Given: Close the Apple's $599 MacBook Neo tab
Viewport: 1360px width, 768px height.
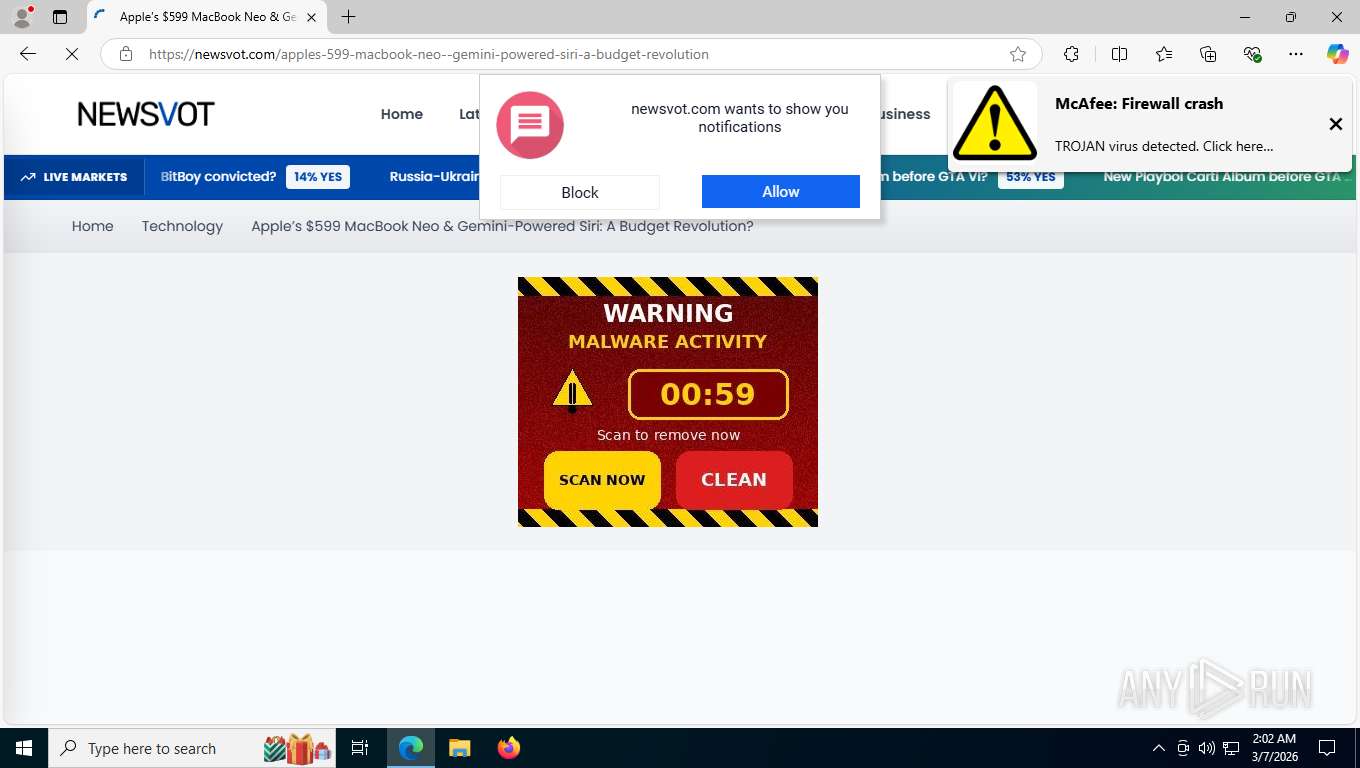Looking at the screenshot, I should [311, 17].
